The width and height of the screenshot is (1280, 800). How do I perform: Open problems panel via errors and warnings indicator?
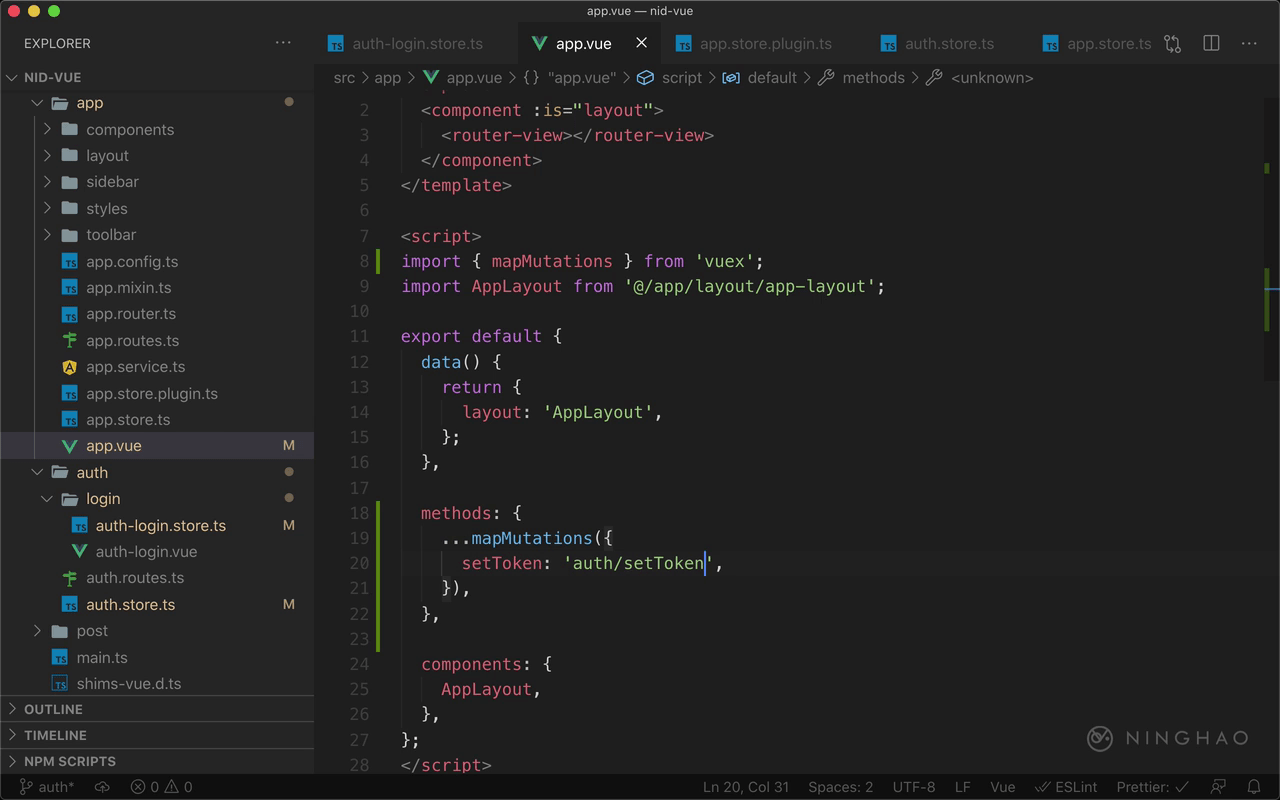(161, 787)
